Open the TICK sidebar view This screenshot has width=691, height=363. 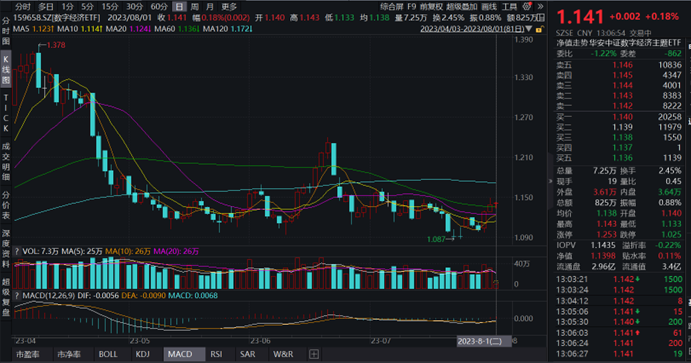tap(6, 113)
